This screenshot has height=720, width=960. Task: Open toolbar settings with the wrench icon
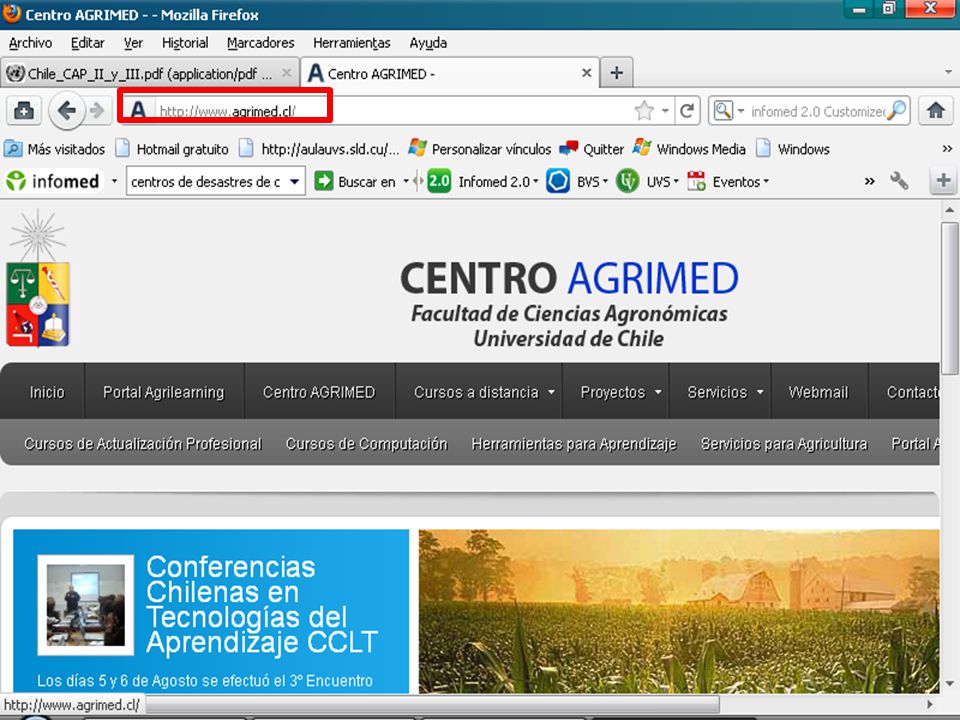[899, 181]
